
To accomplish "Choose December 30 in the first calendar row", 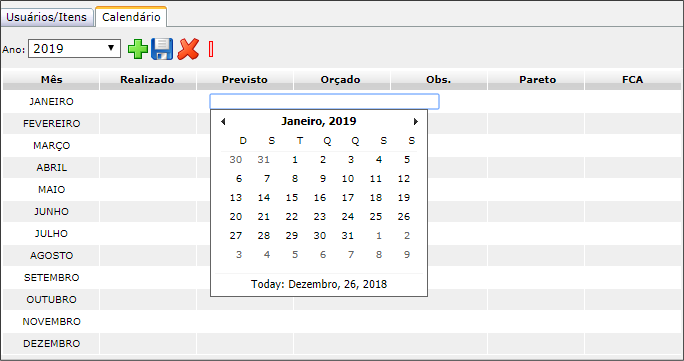I will coord(236,160).
